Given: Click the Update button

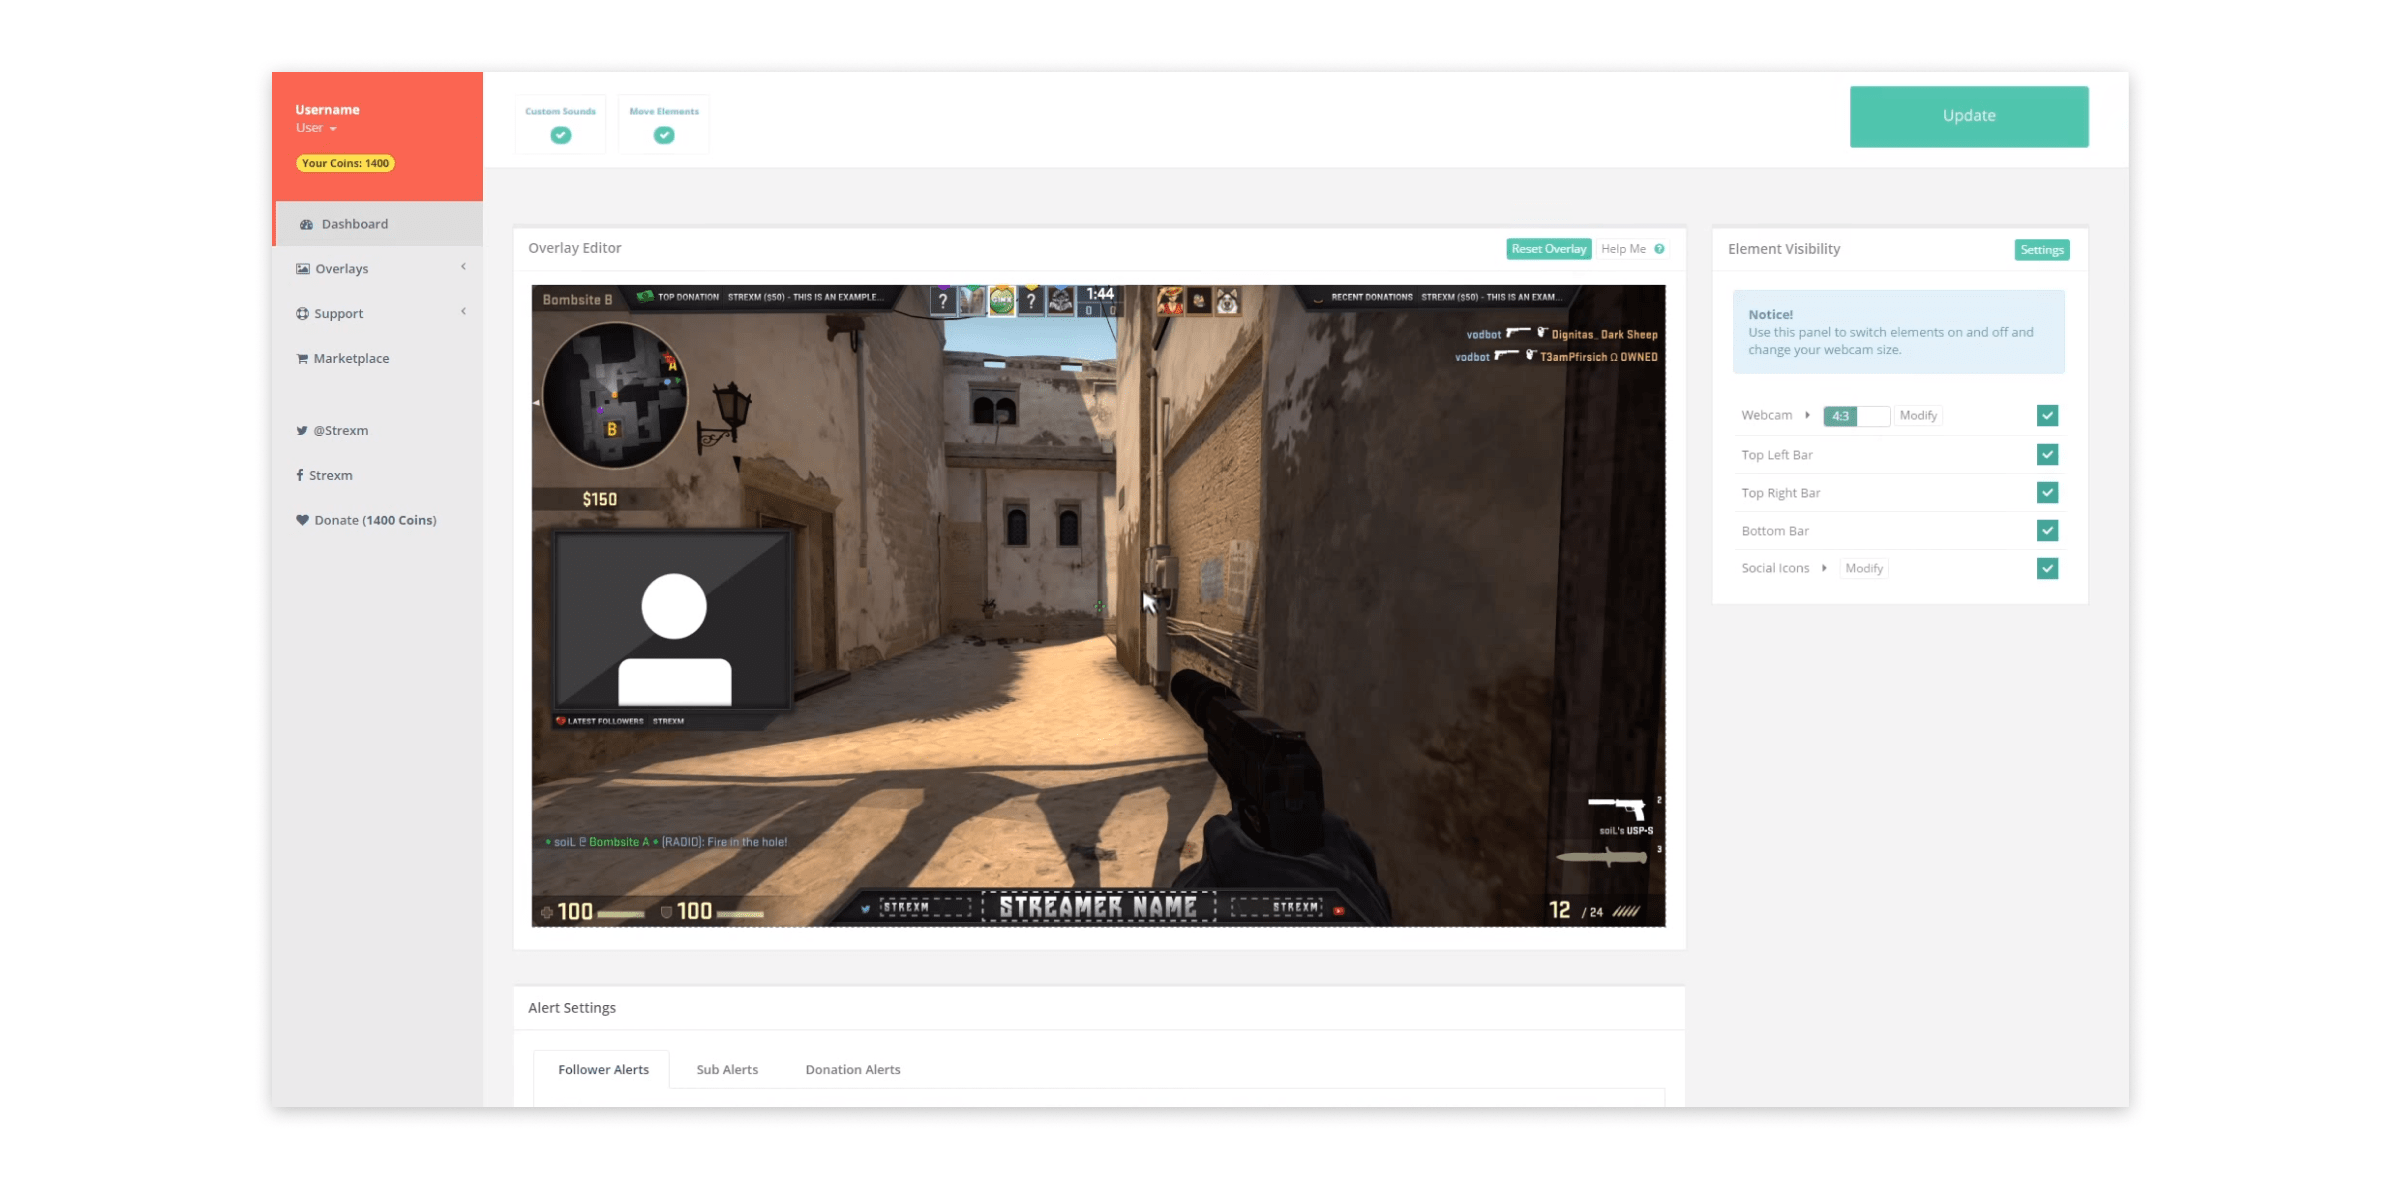Looking at the screenshot, I should pyautogui.click(x=1969, y=116).
